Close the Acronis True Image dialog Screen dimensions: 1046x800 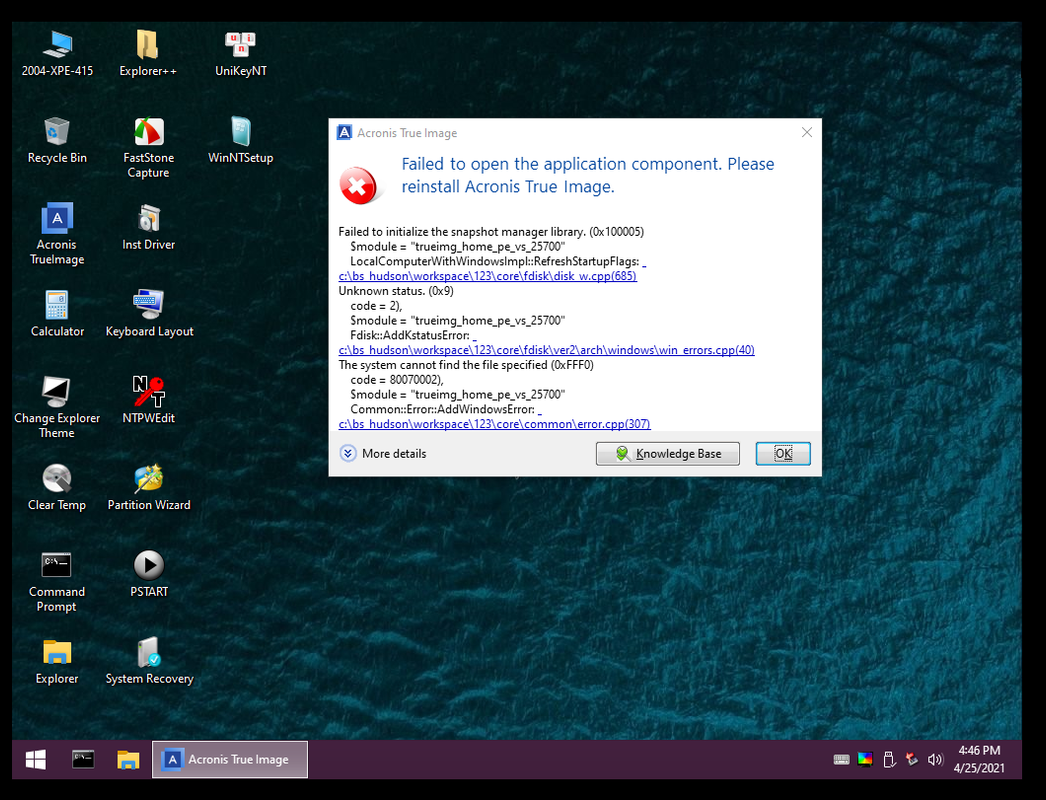(x=807, y=132)
